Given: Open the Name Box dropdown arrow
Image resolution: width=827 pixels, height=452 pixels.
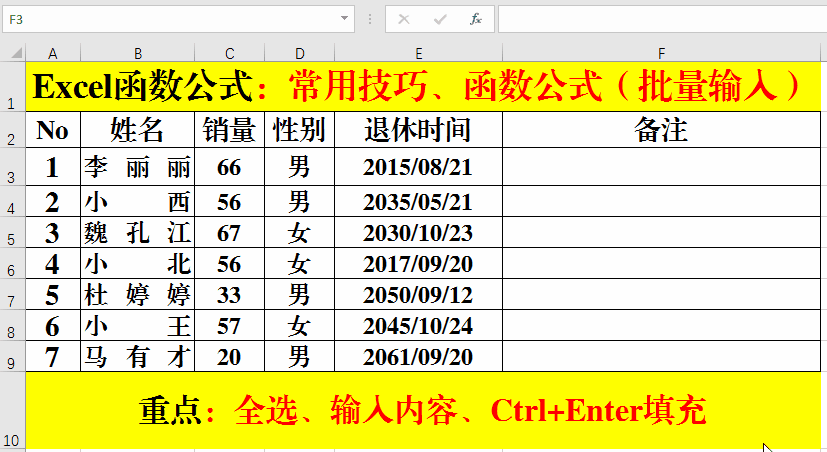Looking at the screenshot, I should (344, 18).
